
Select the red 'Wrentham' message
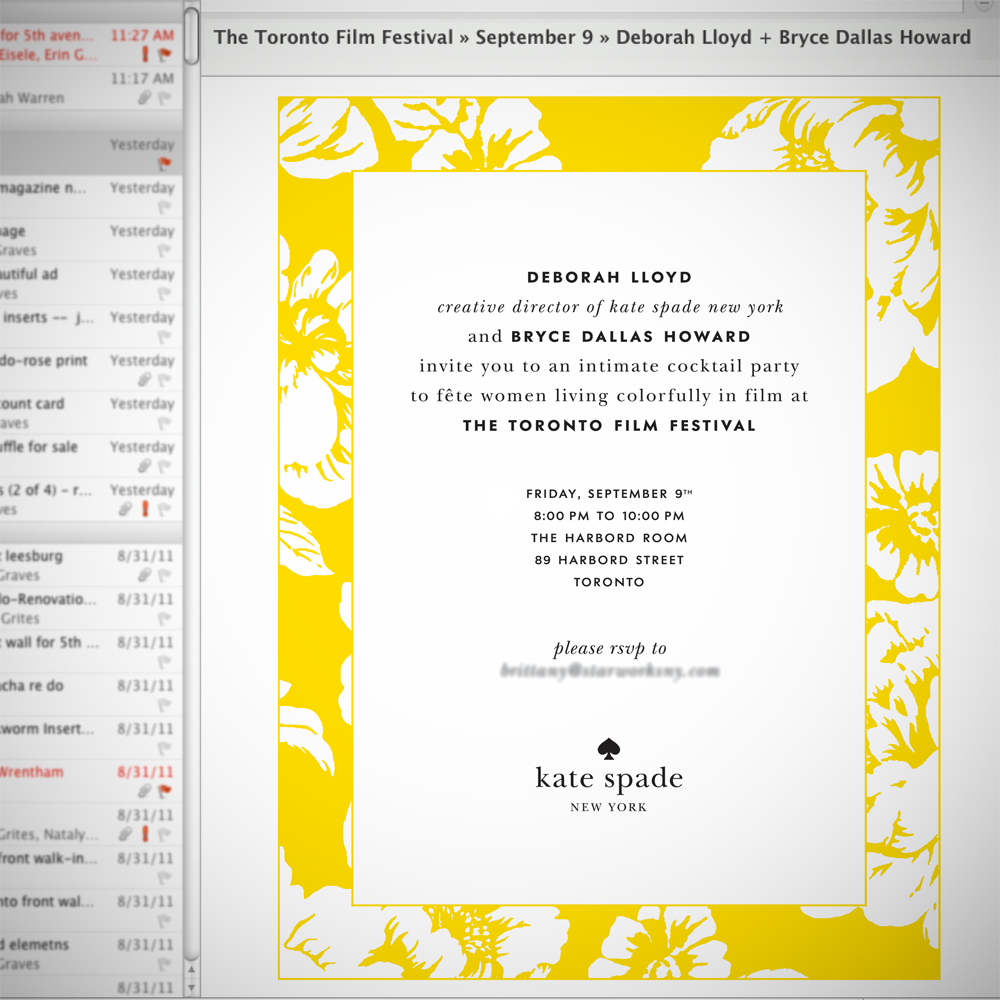coord(91,781)
